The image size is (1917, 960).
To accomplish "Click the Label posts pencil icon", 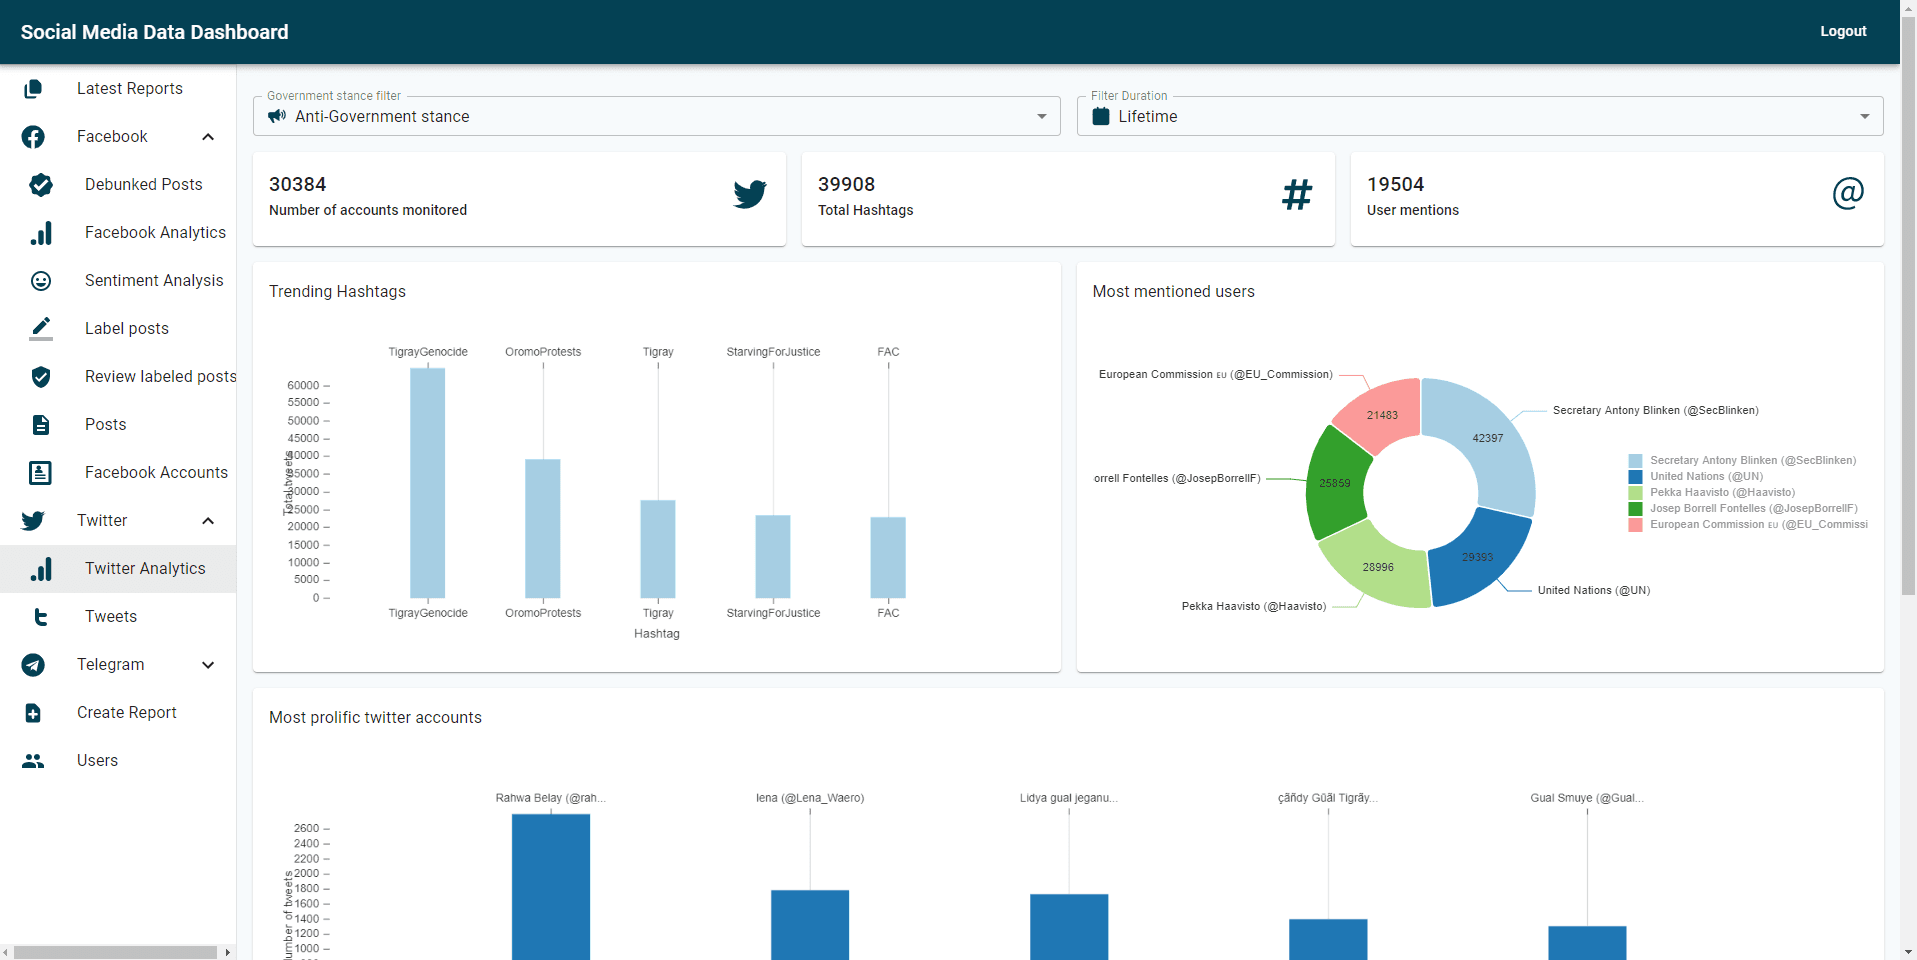I will click(x=41, y=328).
